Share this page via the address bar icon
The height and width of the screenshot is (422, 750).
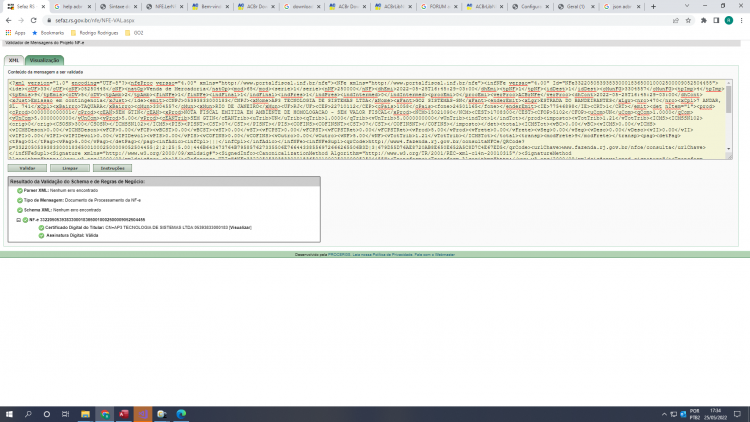(676, 21)
